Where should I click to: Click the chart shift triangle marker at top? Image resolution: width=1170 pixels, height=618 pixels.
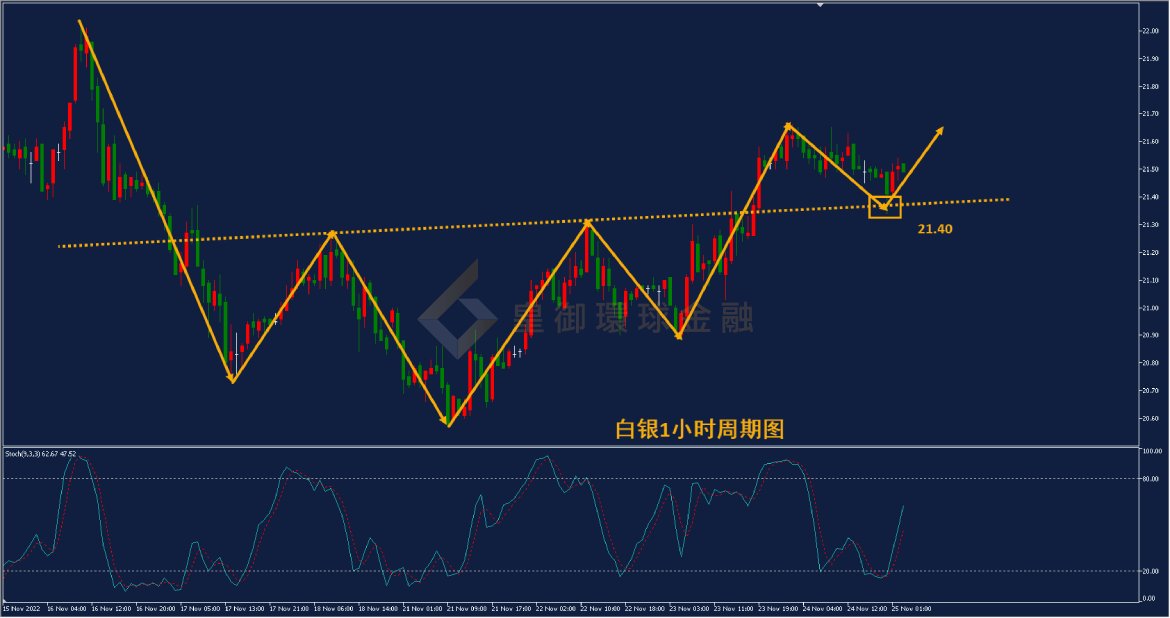820,4
